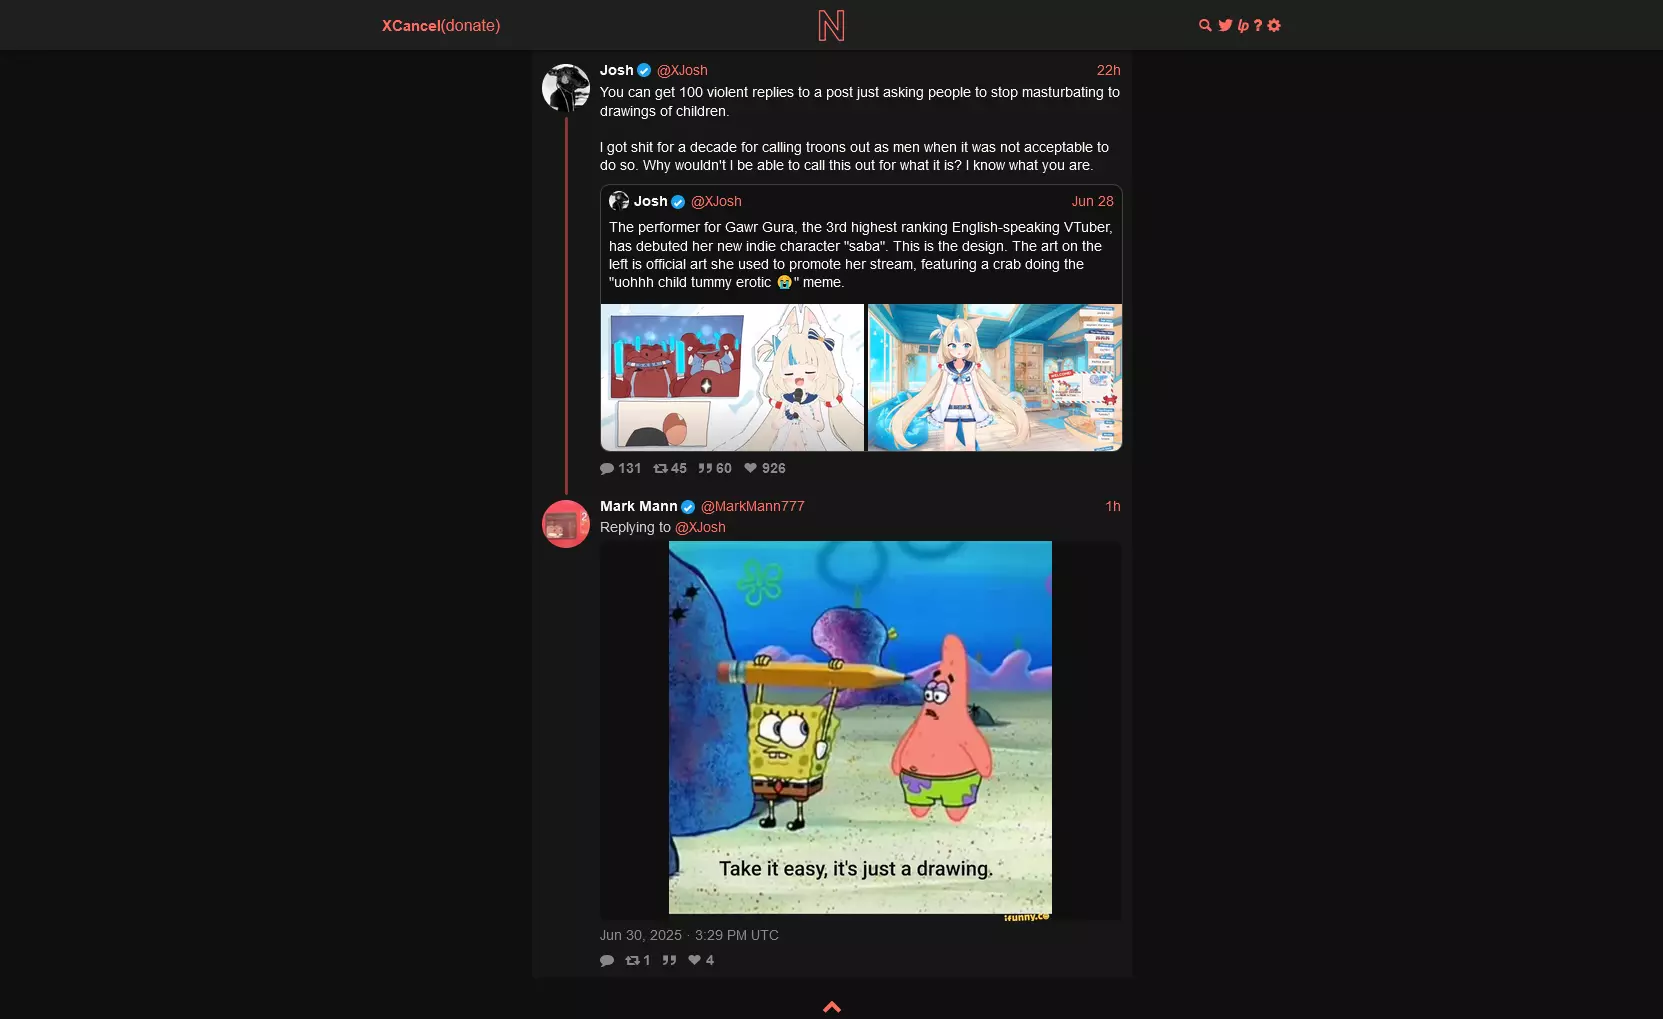Open the (donate) link in header
This screenshot has width=1663, height=1019.
(471, 25)
